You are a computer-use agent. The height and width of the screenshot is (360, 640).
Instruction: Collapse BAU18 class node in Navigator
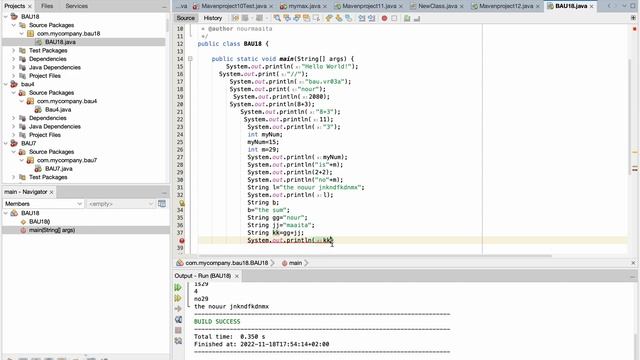click(x=6, y=213)
